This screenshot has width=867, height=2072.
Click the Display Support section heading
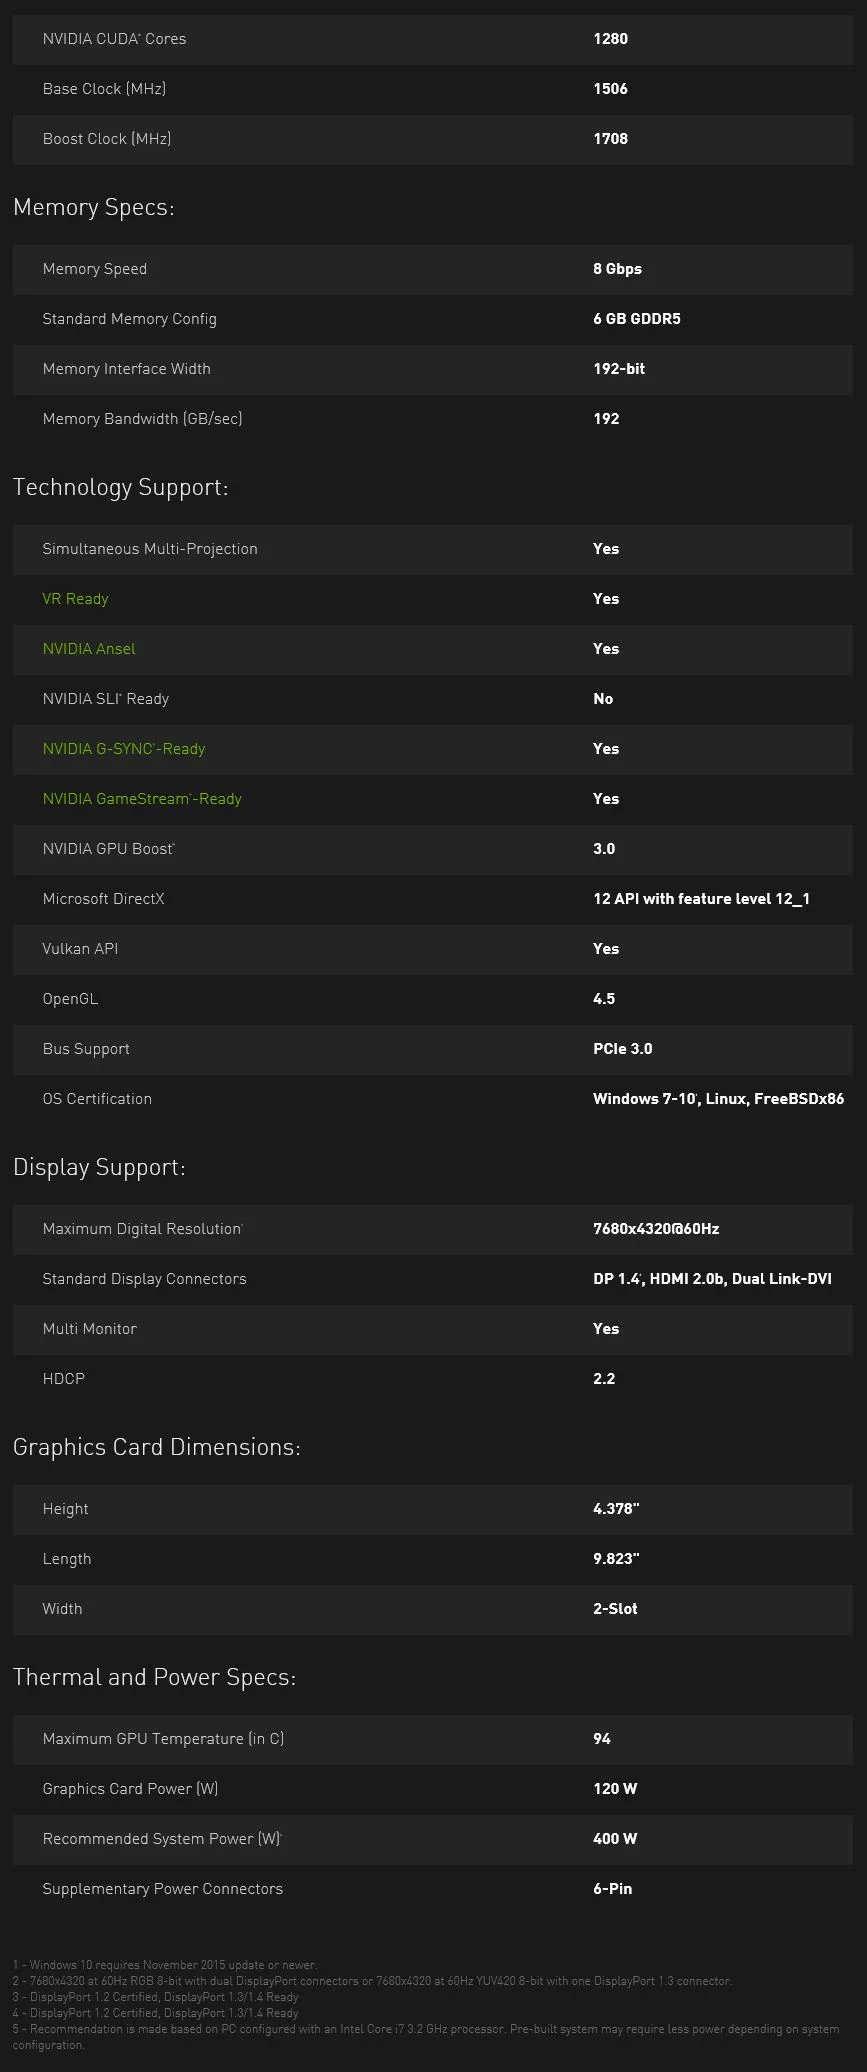pyautogui.click(x=99, y=1168)
